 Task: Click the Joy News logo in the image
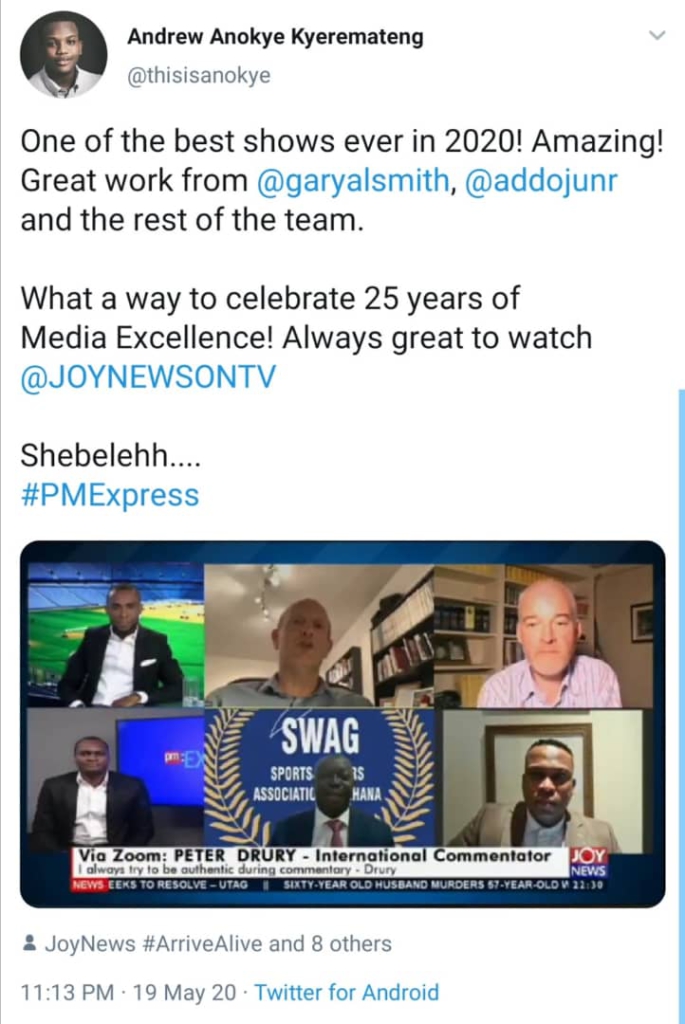pyautogui.click(x=588, y=863)
